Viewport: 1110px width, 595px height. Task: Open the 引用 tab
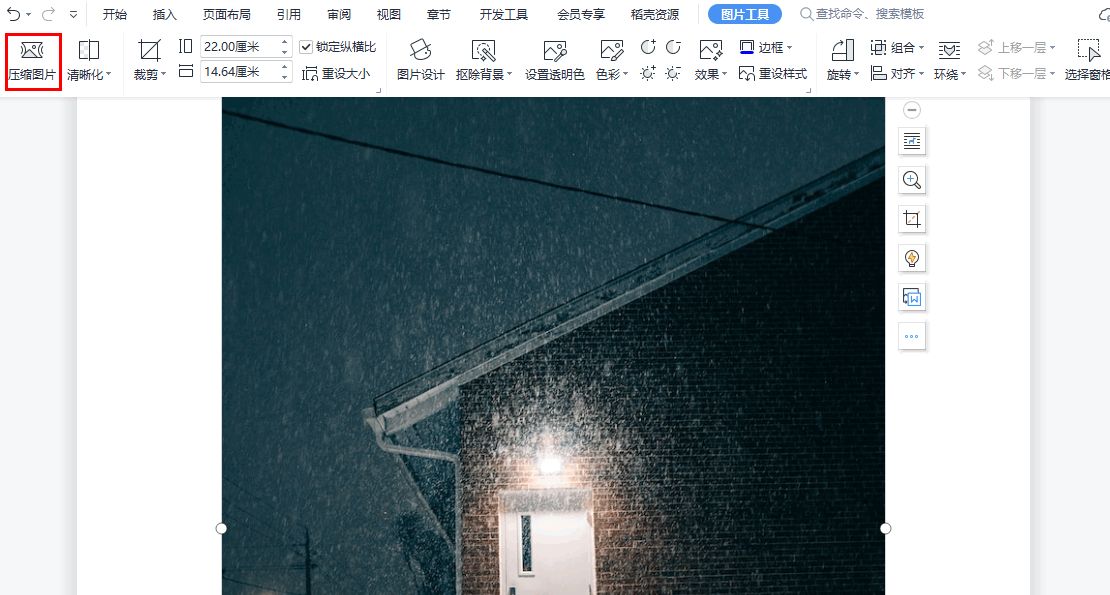coord(289,14)
